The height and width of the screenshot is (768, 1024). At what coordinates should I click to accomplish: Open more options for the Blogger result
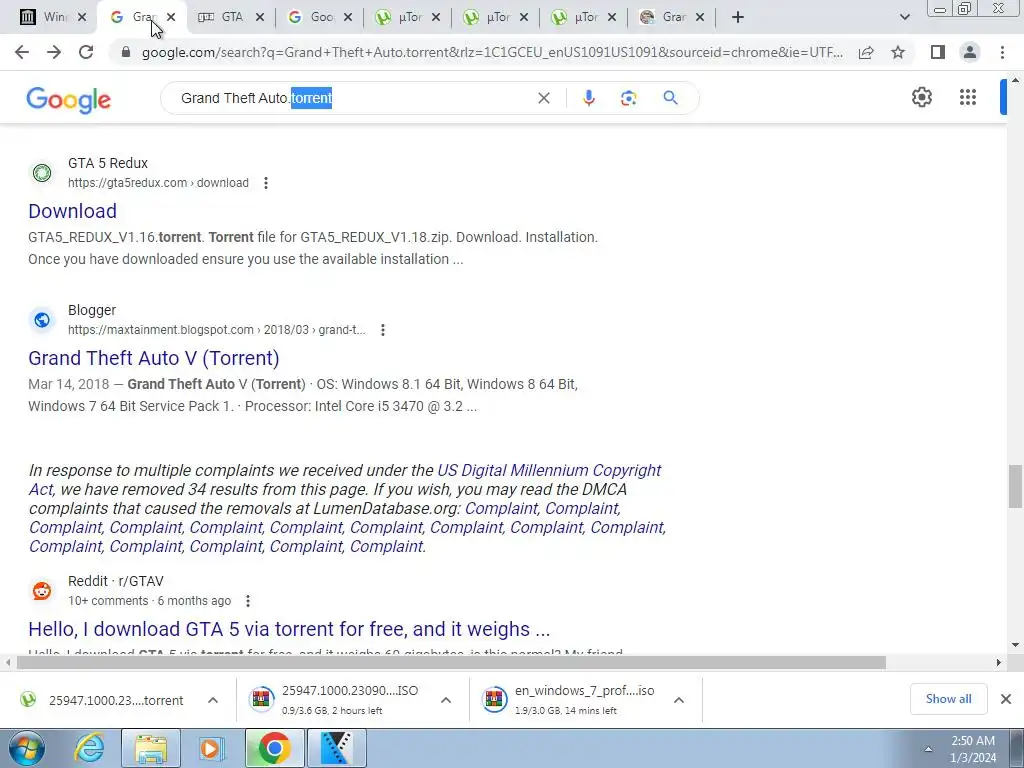(383, 330)
